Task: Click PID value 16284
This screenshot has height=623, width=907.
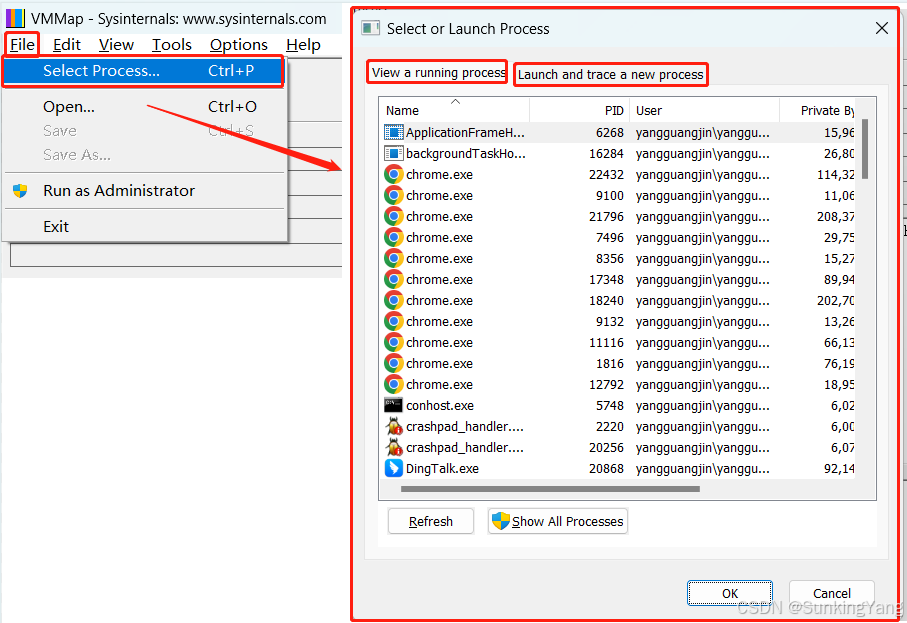Action: point(606,153)
